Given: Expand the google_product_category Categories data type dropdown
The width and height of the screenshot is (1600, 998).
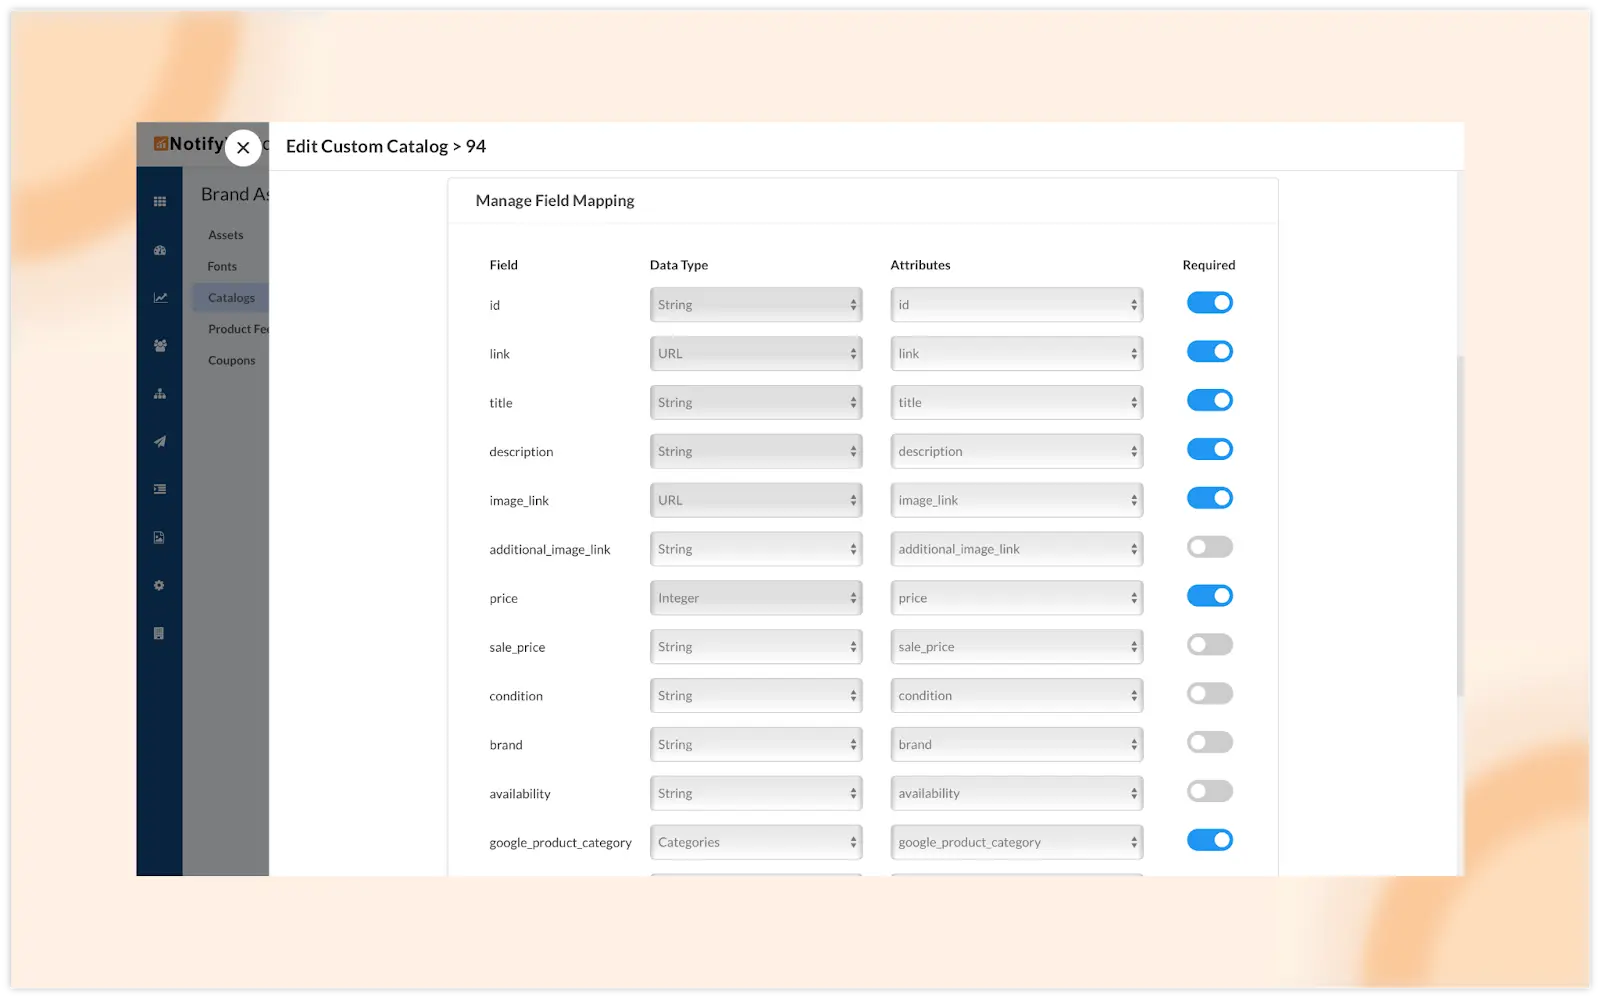Looking at the screenshot, I should pos(755,843).
